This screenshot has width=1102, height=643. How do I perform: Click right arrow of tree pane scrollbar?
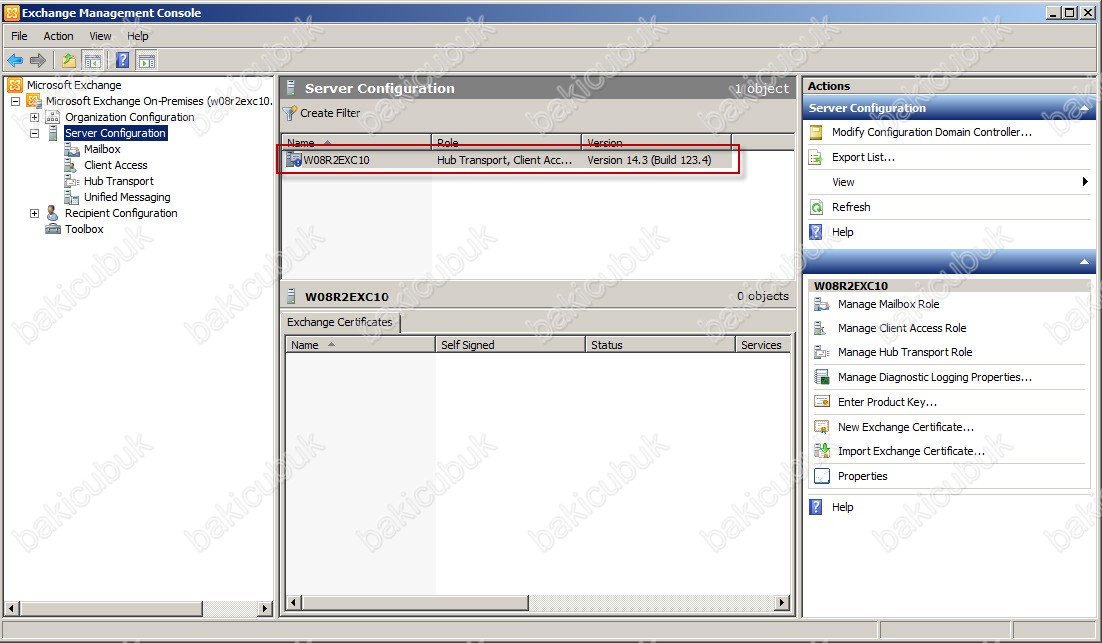[265, 609]
